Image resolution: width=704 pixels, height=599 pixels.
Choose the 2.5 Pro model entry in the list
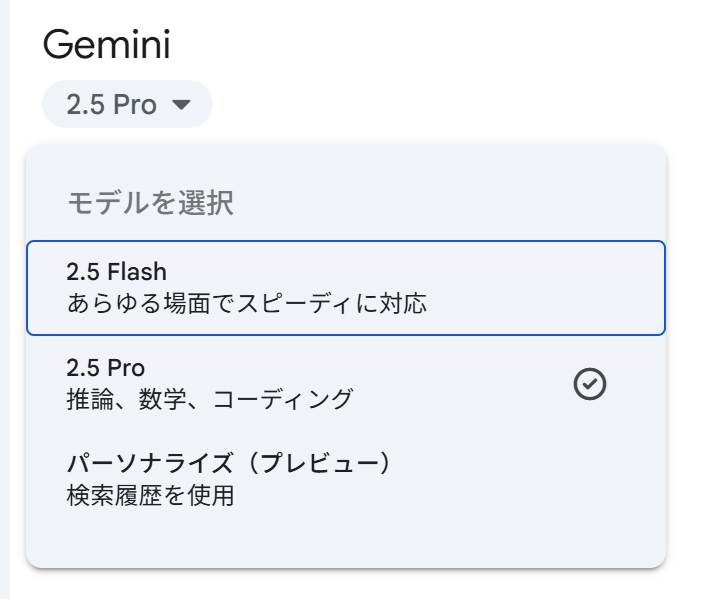(300, 384)
